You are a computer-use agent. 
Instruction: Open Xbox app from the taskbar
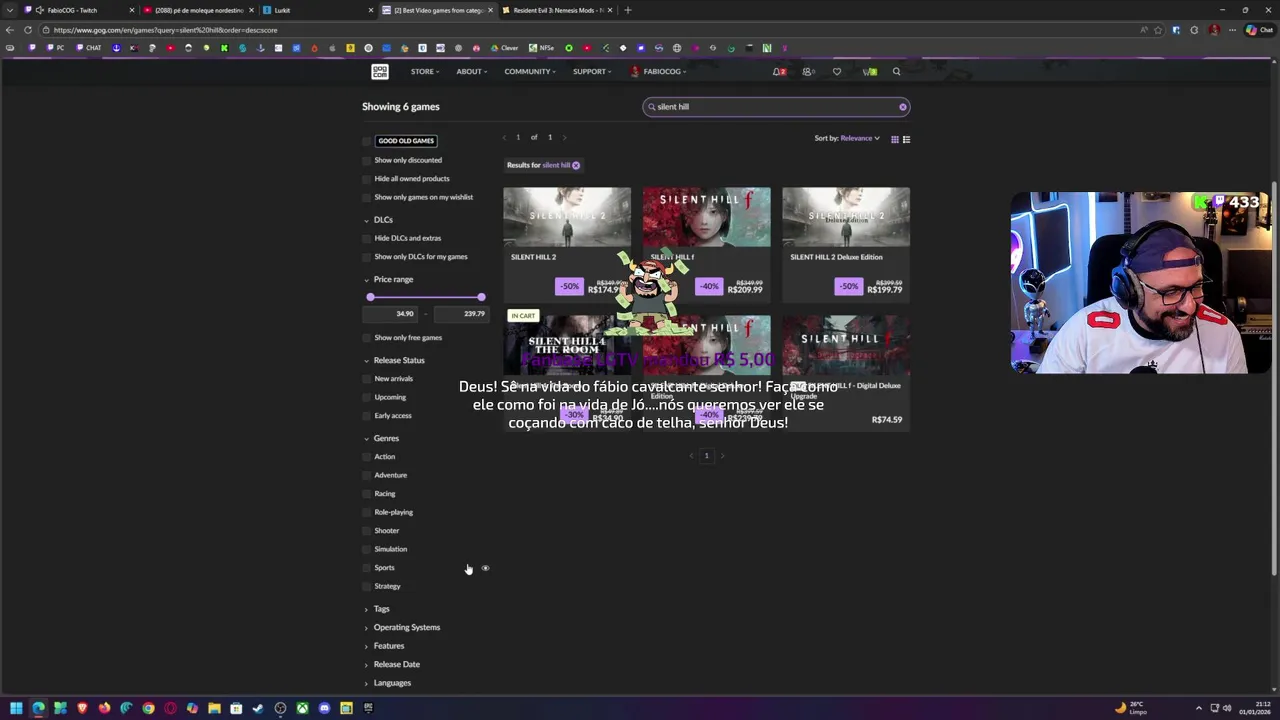[302, 708]
